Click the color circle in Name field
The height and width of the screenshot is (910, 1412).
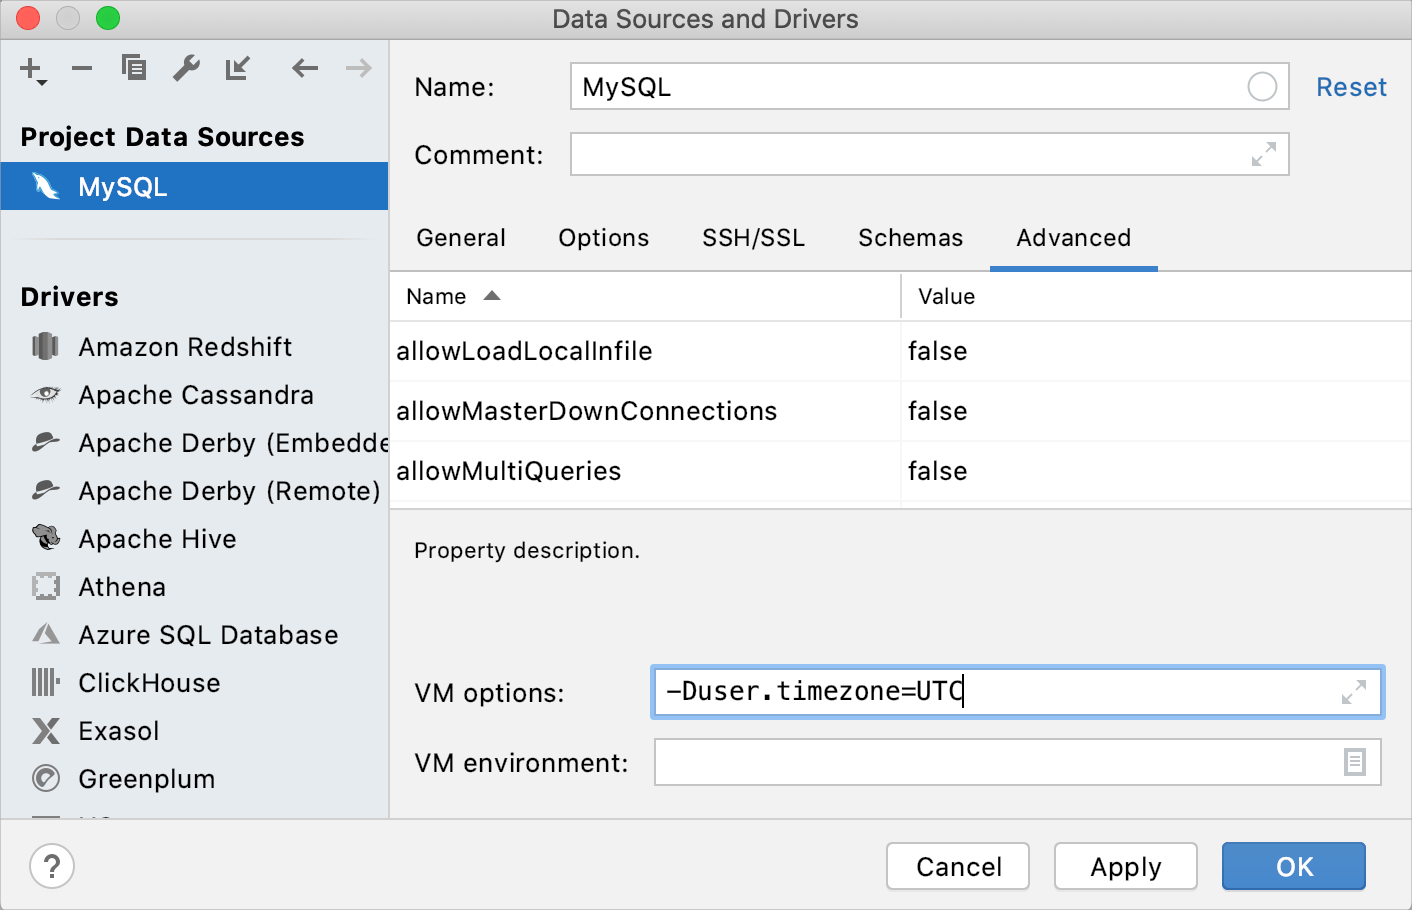tap(1262, 87)
